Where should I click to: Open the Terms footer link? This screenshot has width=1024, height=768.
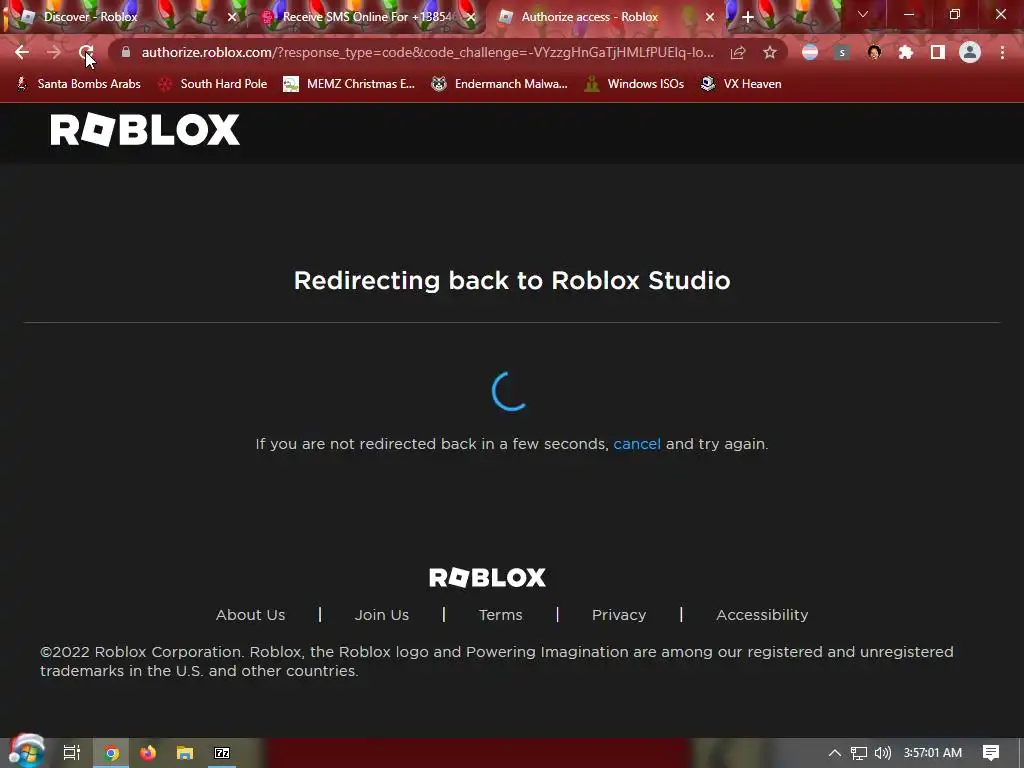(500, 615)
